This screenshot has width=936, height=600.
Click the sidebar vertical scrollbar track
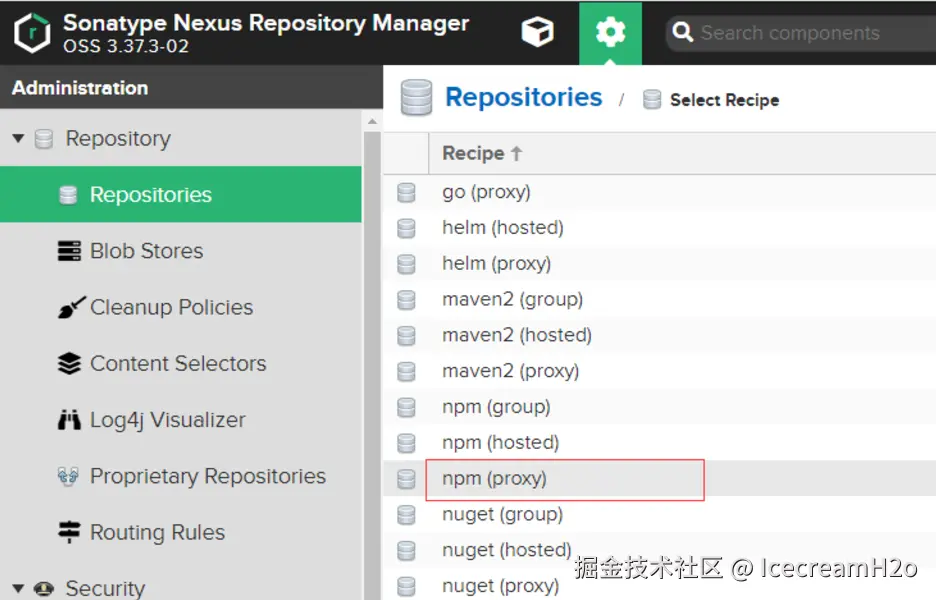(x=372, y=364)
